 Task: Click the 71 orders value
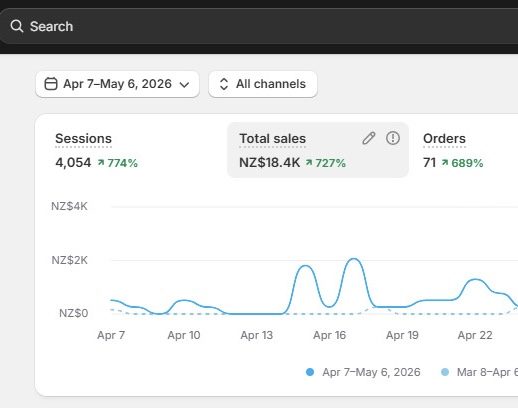click(x=430, y=163)
